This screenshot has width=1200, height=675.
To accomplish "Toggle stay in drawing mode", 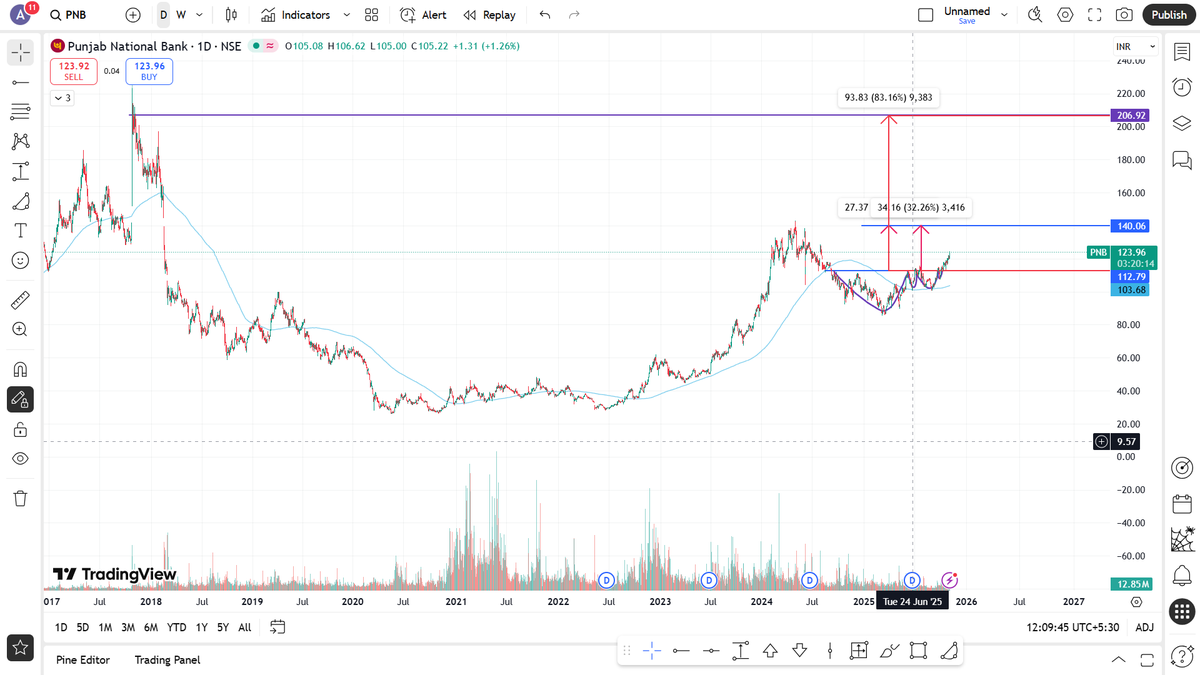I will 20,399.
